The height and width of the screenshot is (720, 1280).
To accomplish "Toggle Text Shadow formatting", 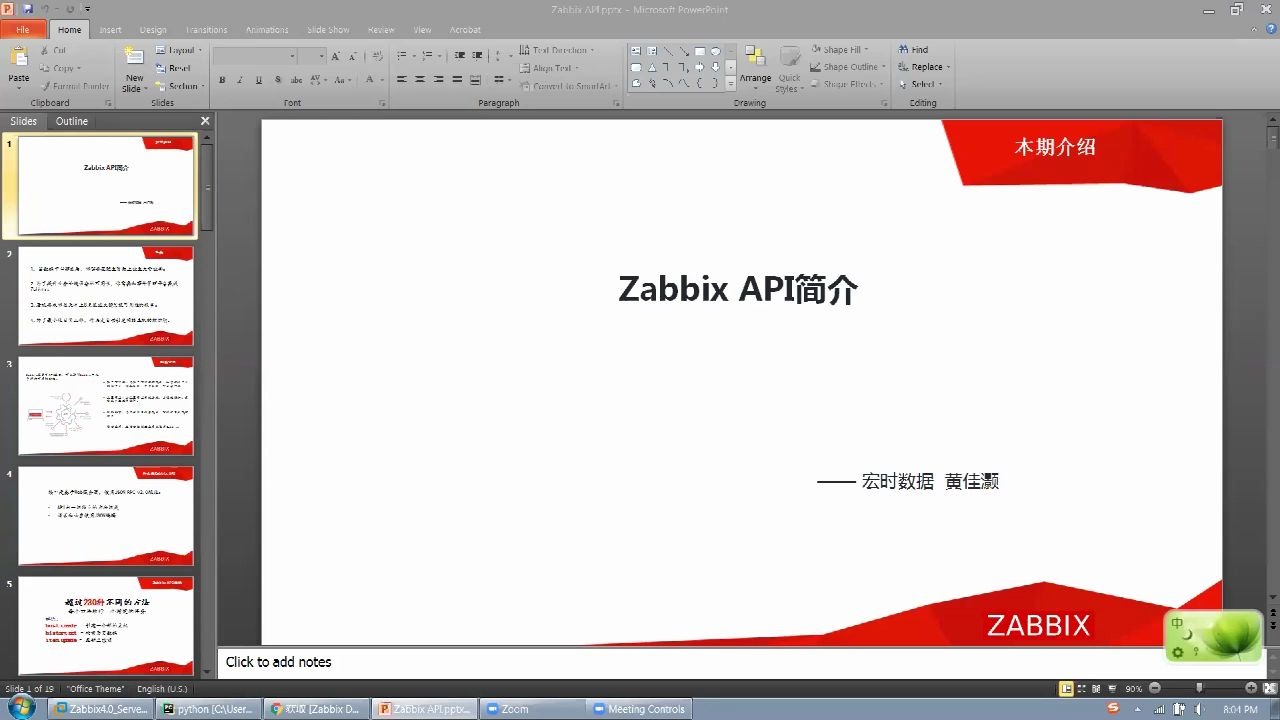I will click(x=278, y=80).
